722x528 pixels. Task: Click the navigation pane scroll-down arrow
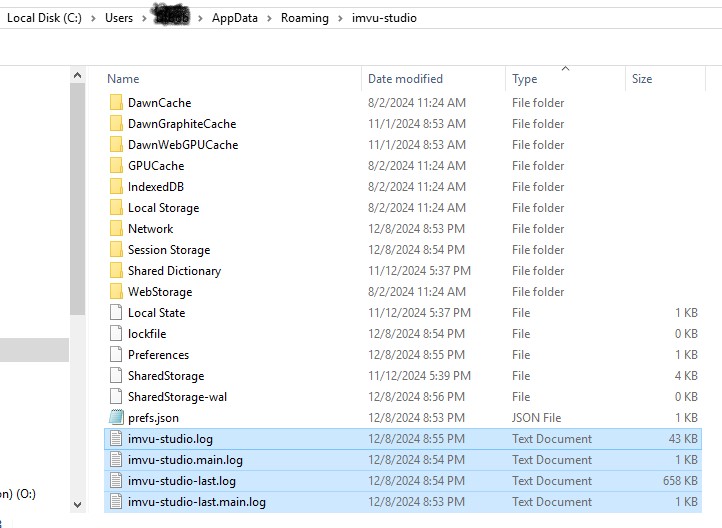pos(77,505)
